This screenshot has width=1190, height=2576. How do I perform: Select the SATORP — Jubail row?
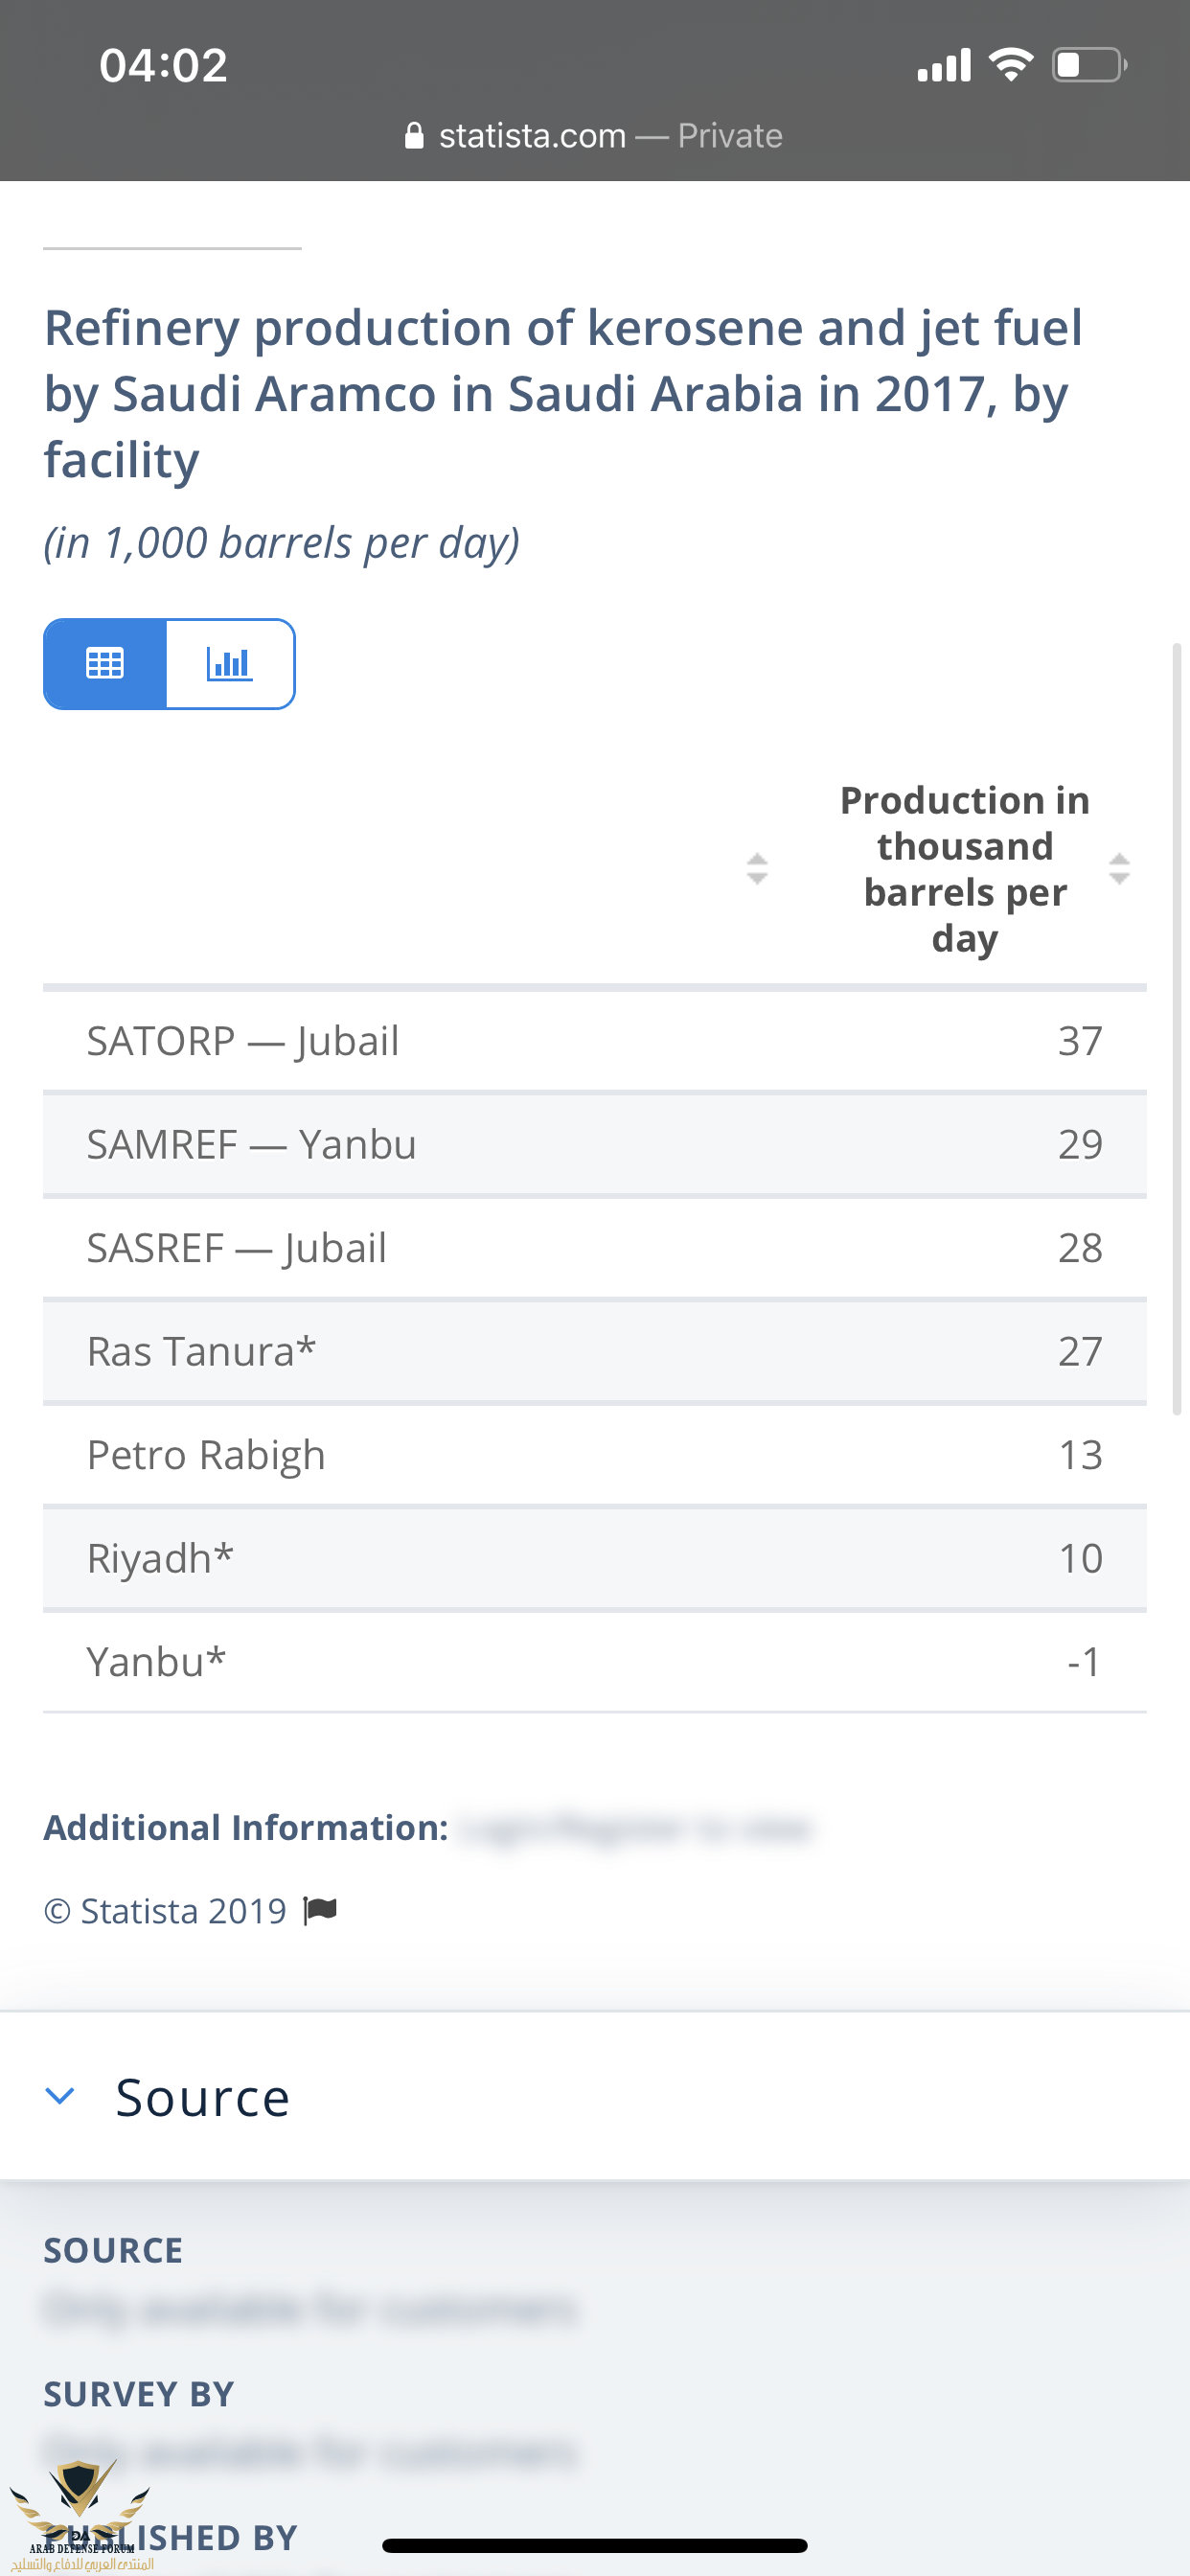[x=594, y=1041]
